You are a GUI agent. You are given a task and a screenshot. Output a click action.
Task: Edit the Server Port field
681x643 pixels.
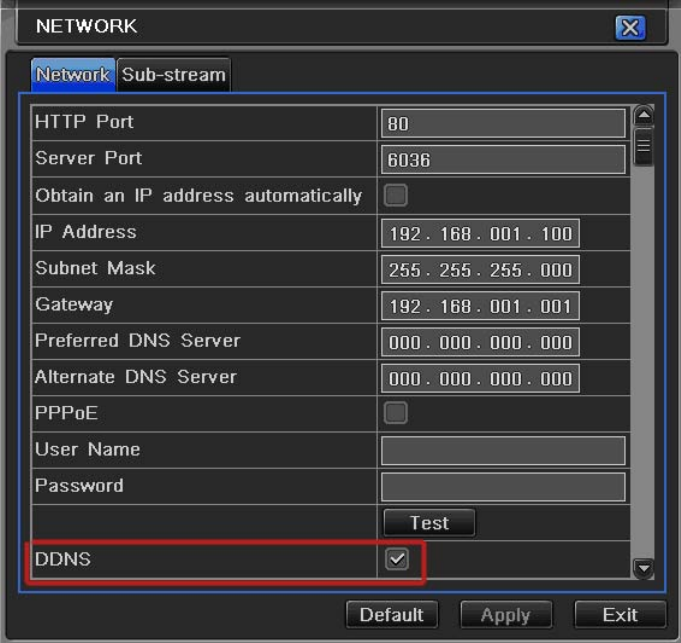click(x=503, y=160)
